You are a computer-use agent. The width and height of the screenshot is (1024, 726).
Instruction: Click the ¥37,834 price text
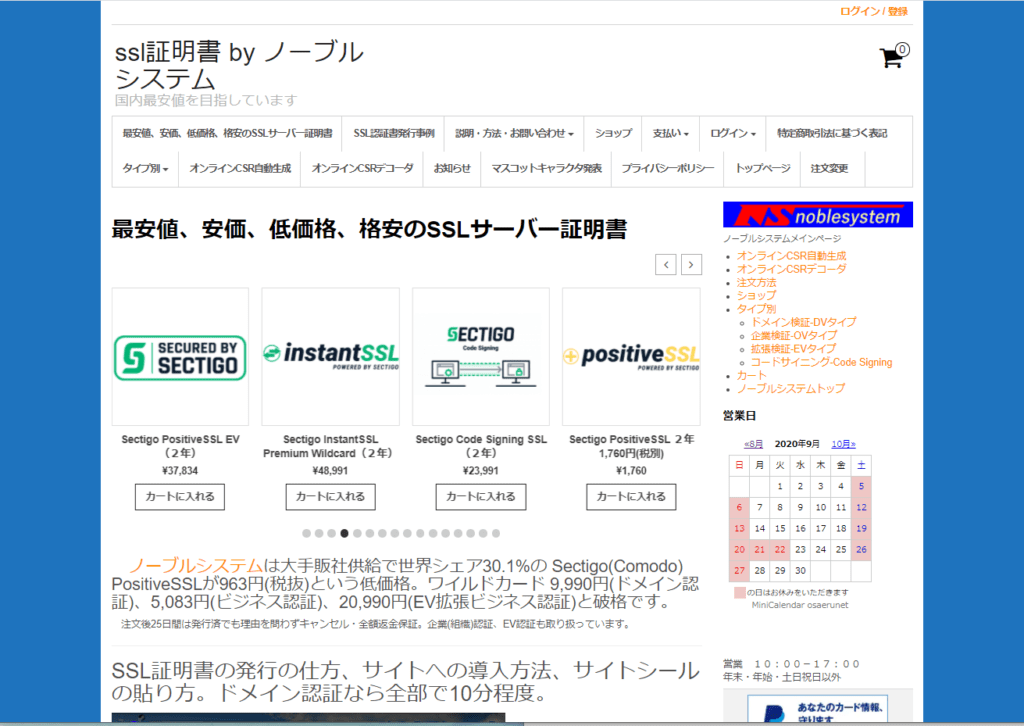(180, 471)
